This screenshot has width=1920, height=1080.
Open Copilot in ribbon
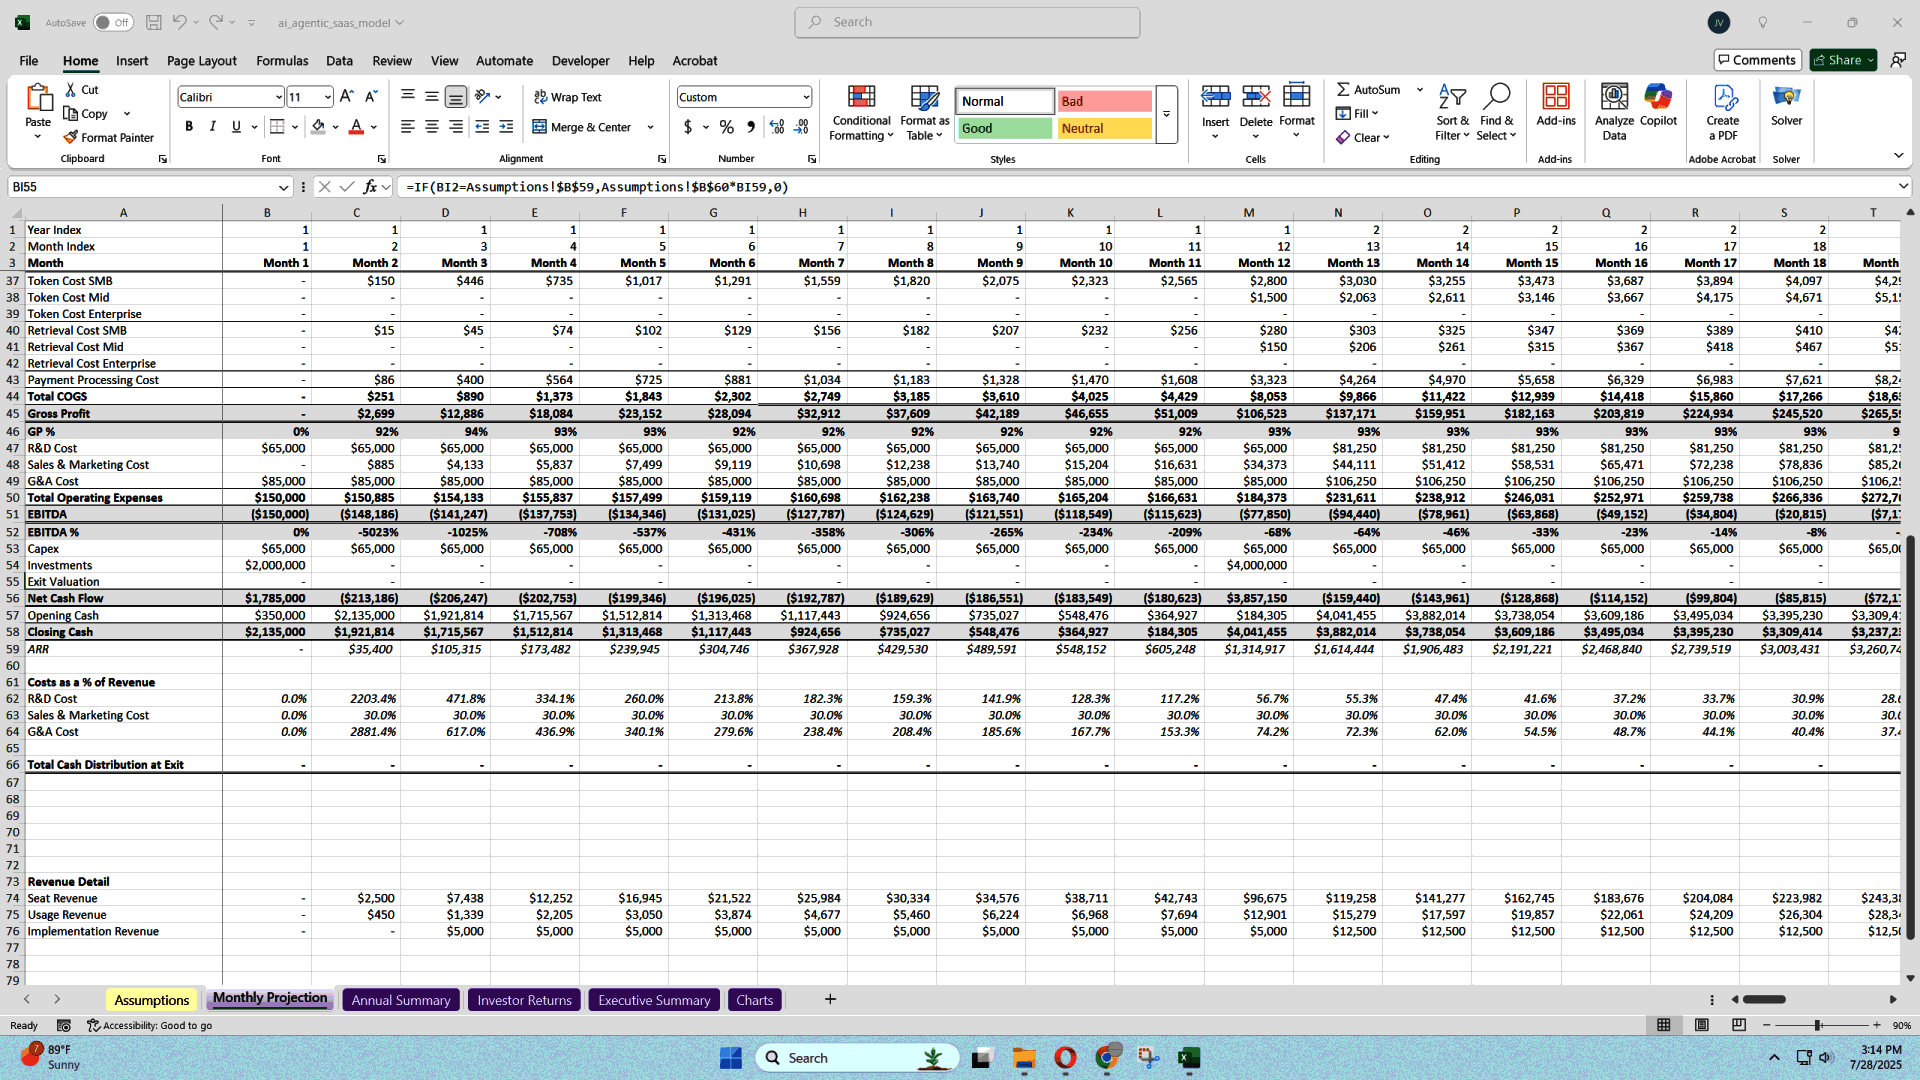coord(1658,106)
